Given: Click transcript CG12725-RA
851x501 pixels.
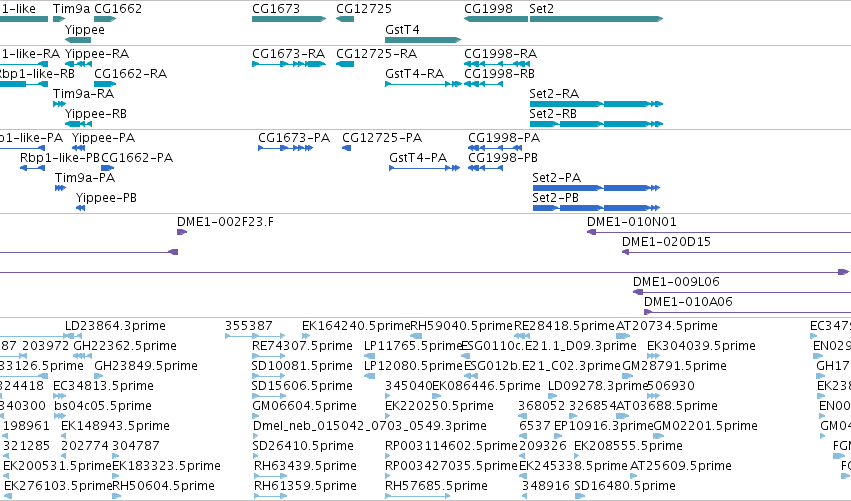Looking at the screenshot, I should tap(345, 64).
